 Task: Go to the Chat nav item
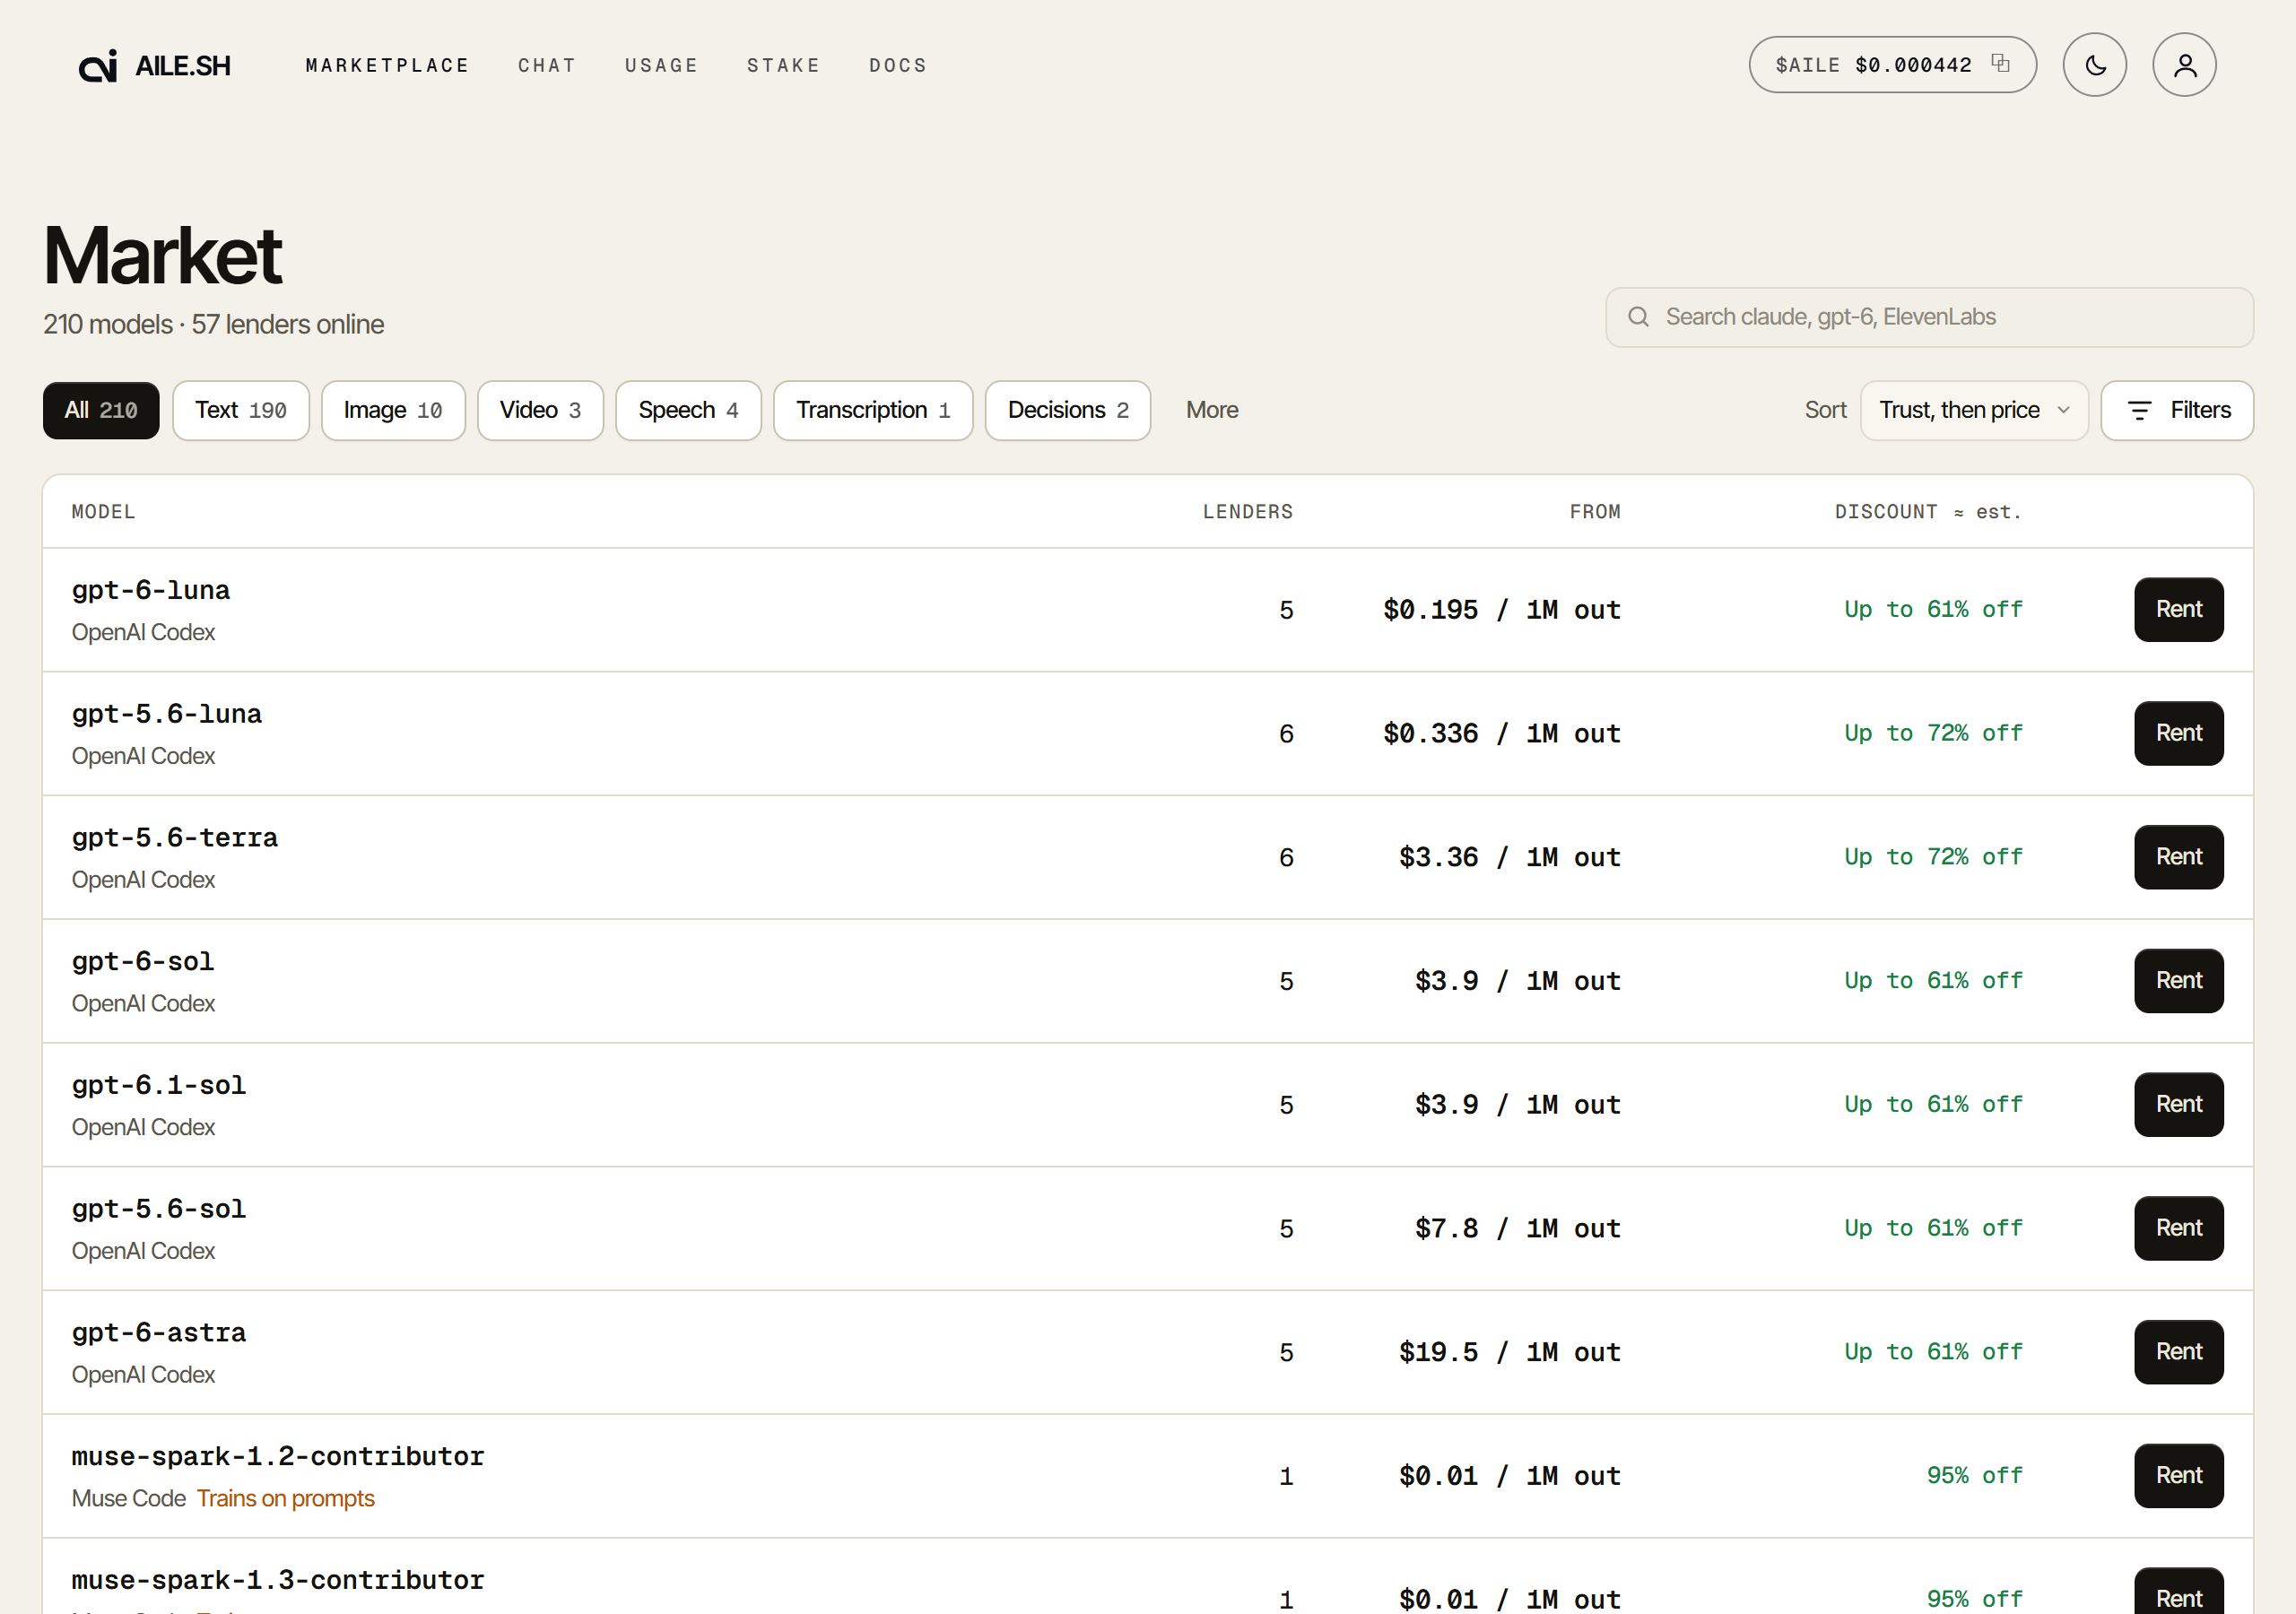[x=547, y=65]
